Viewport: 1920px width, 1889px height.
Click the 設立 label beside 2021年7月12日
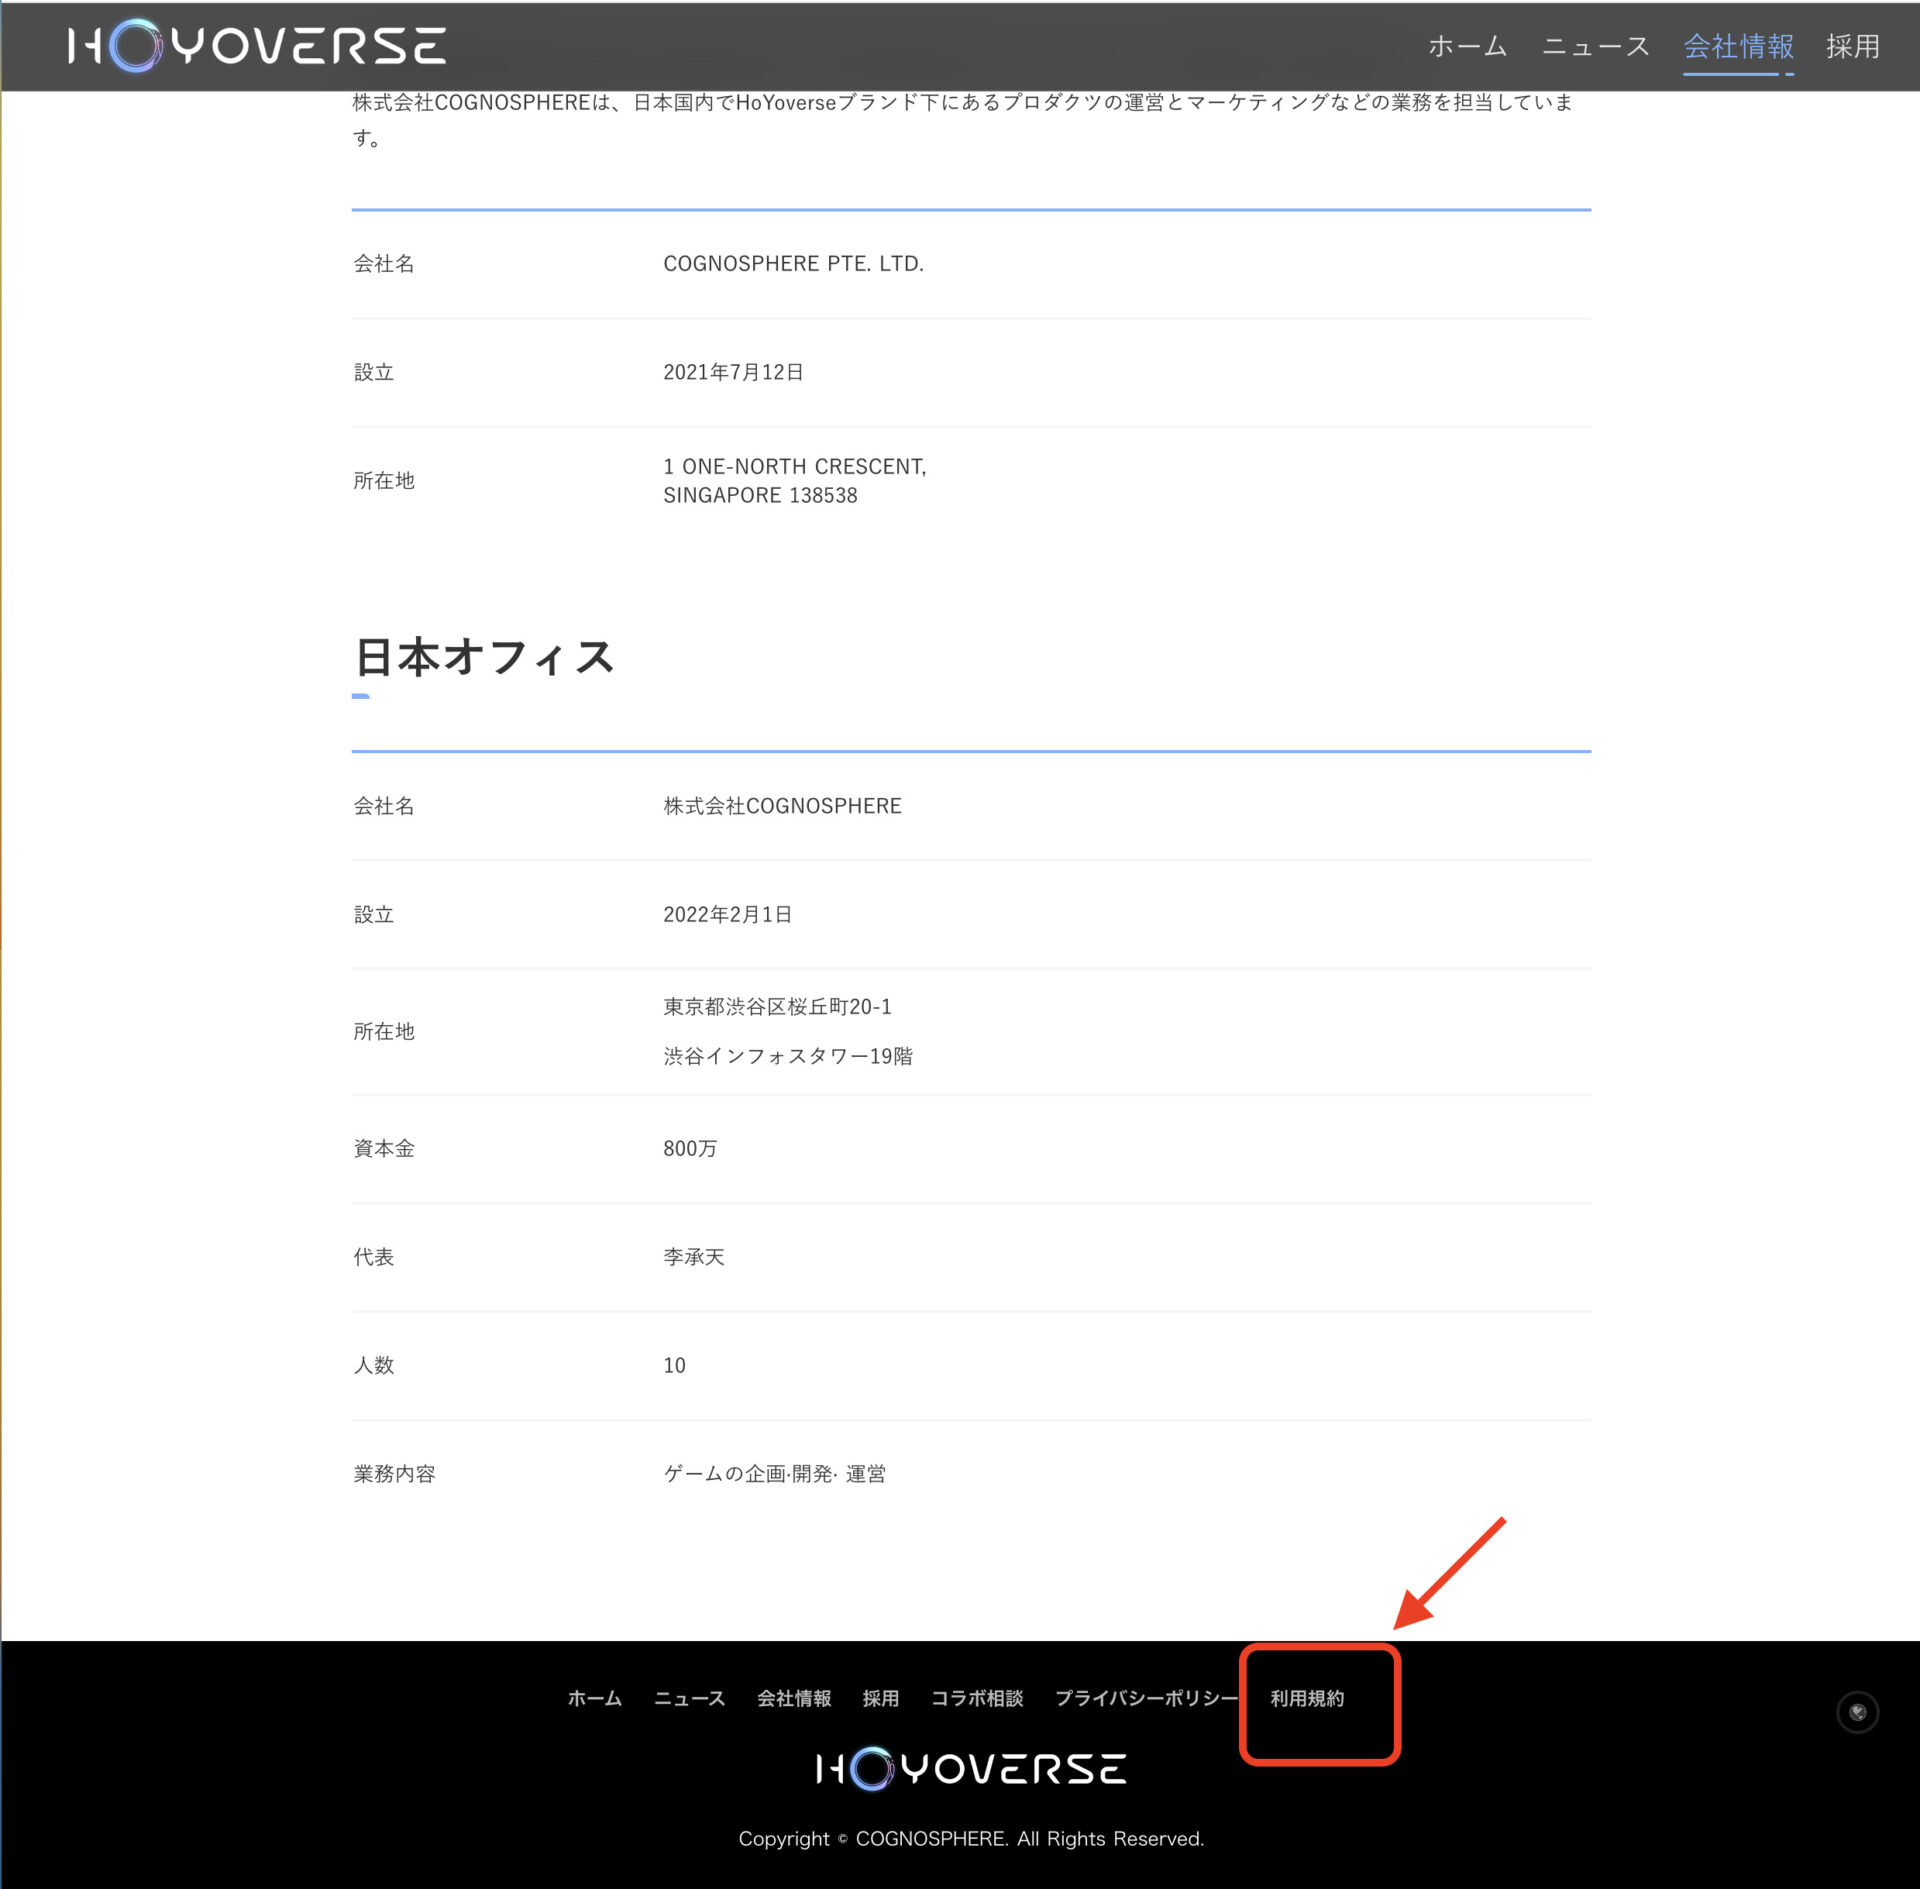(x=373, y=372)
